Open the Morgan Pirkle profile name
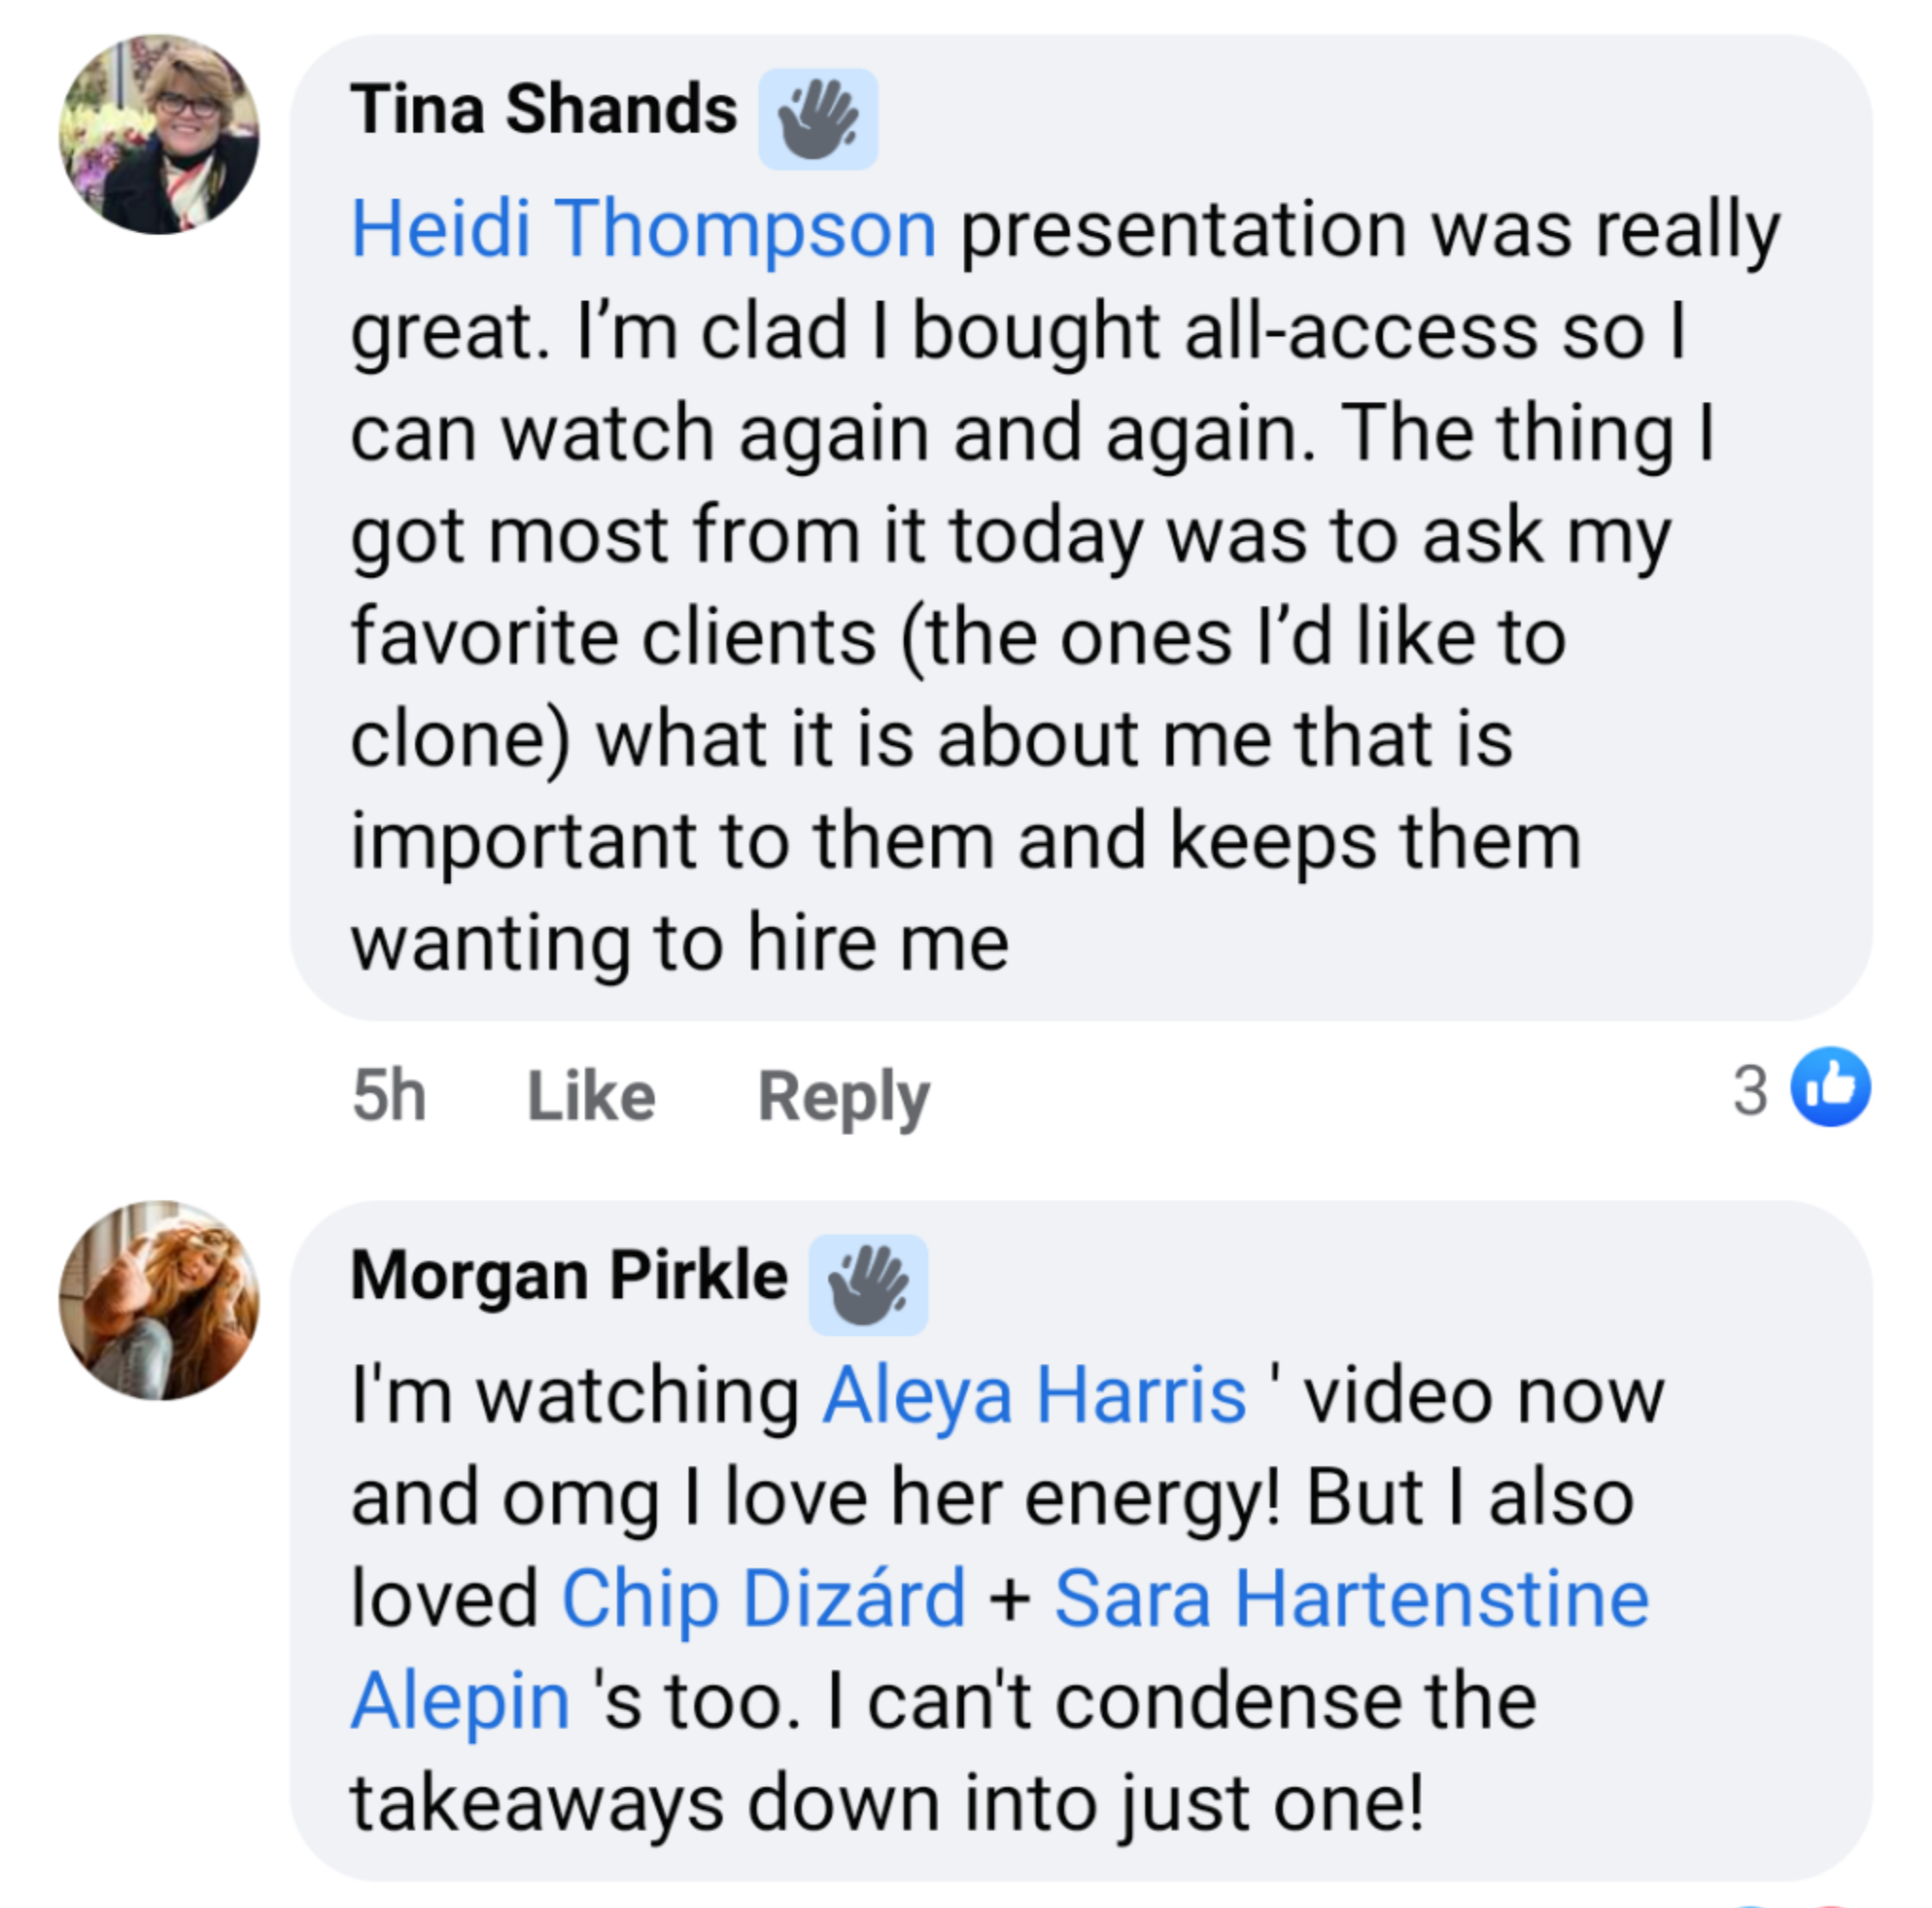This screenshot has width=1932, height=1908. [568, 1276]
